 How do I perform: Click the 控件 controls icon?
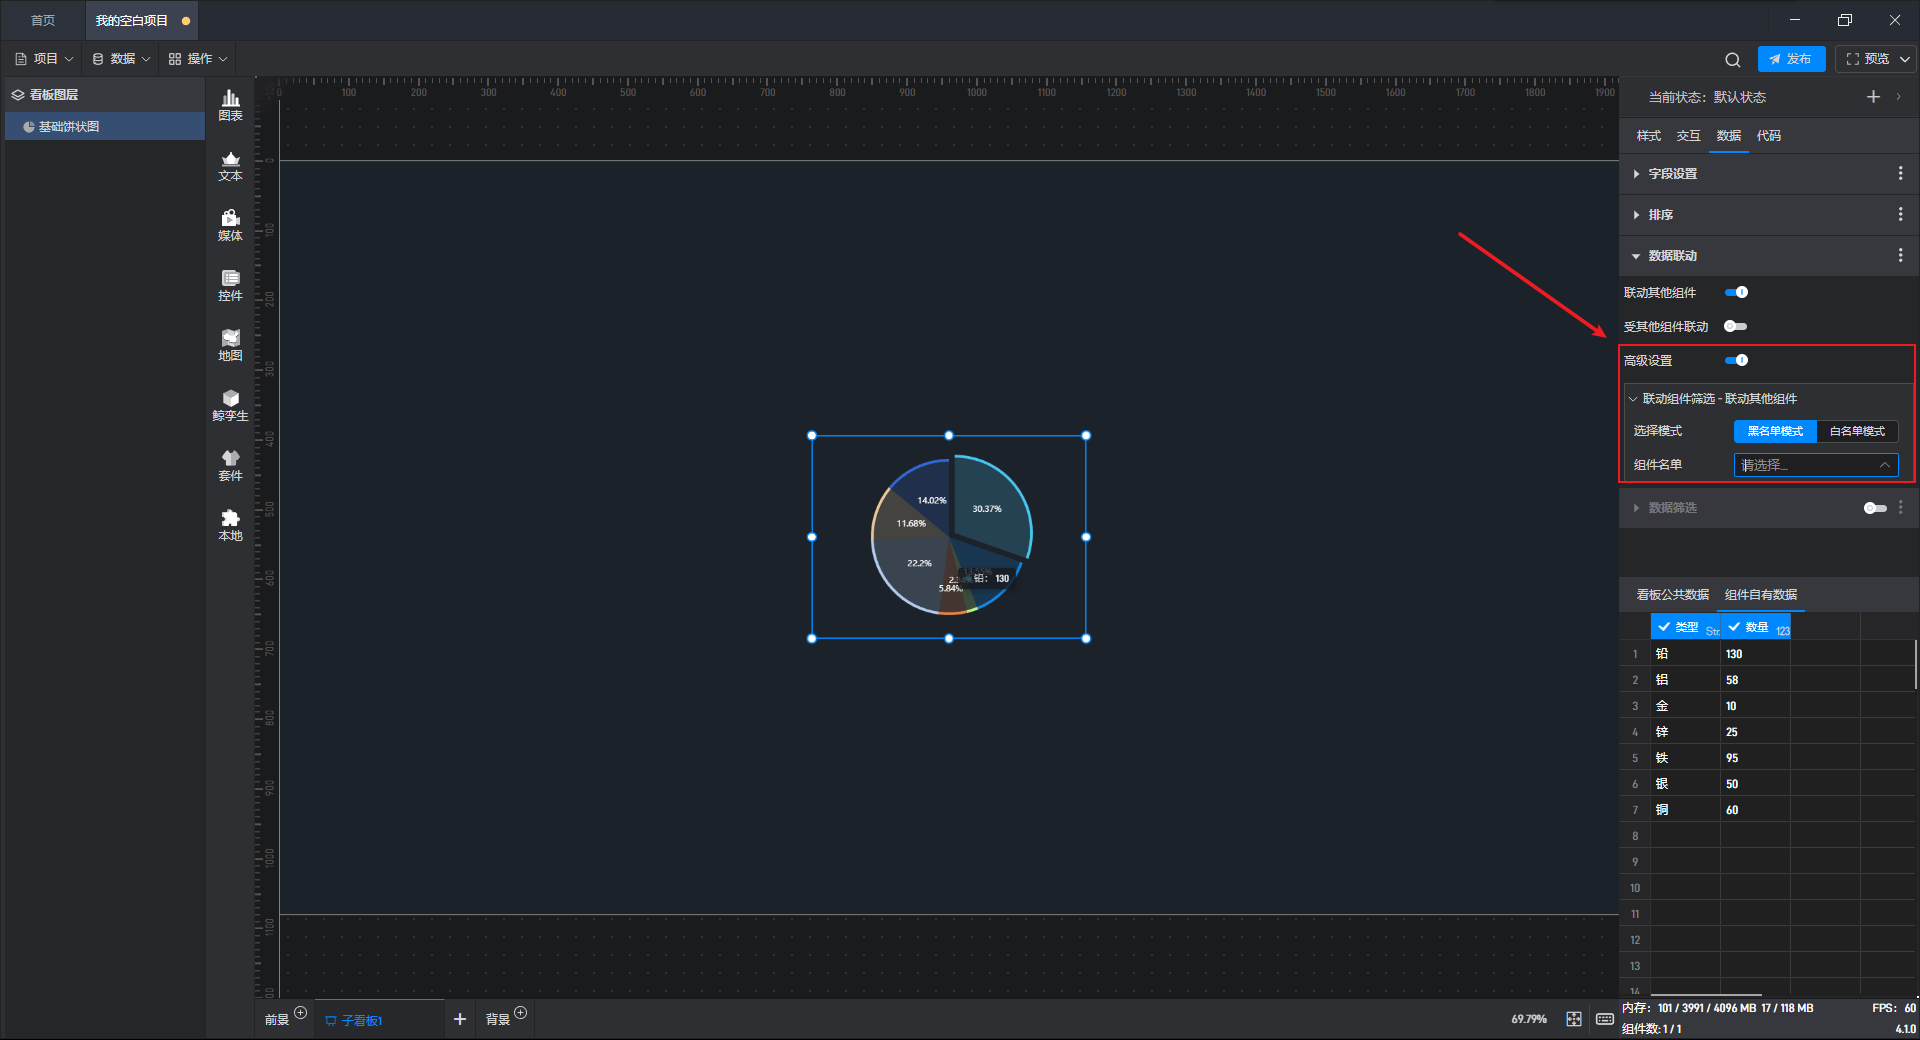pos(230,285)
